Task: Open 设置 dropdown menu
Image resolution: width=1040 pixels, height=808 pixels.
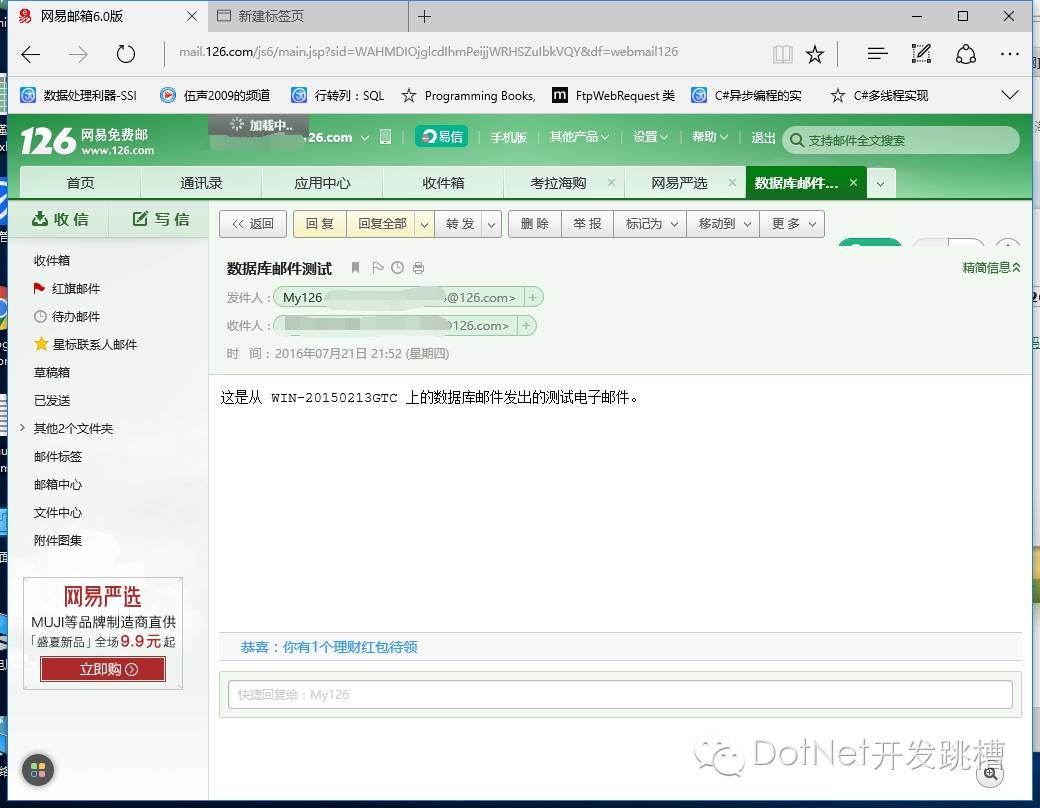Action: 650,137
